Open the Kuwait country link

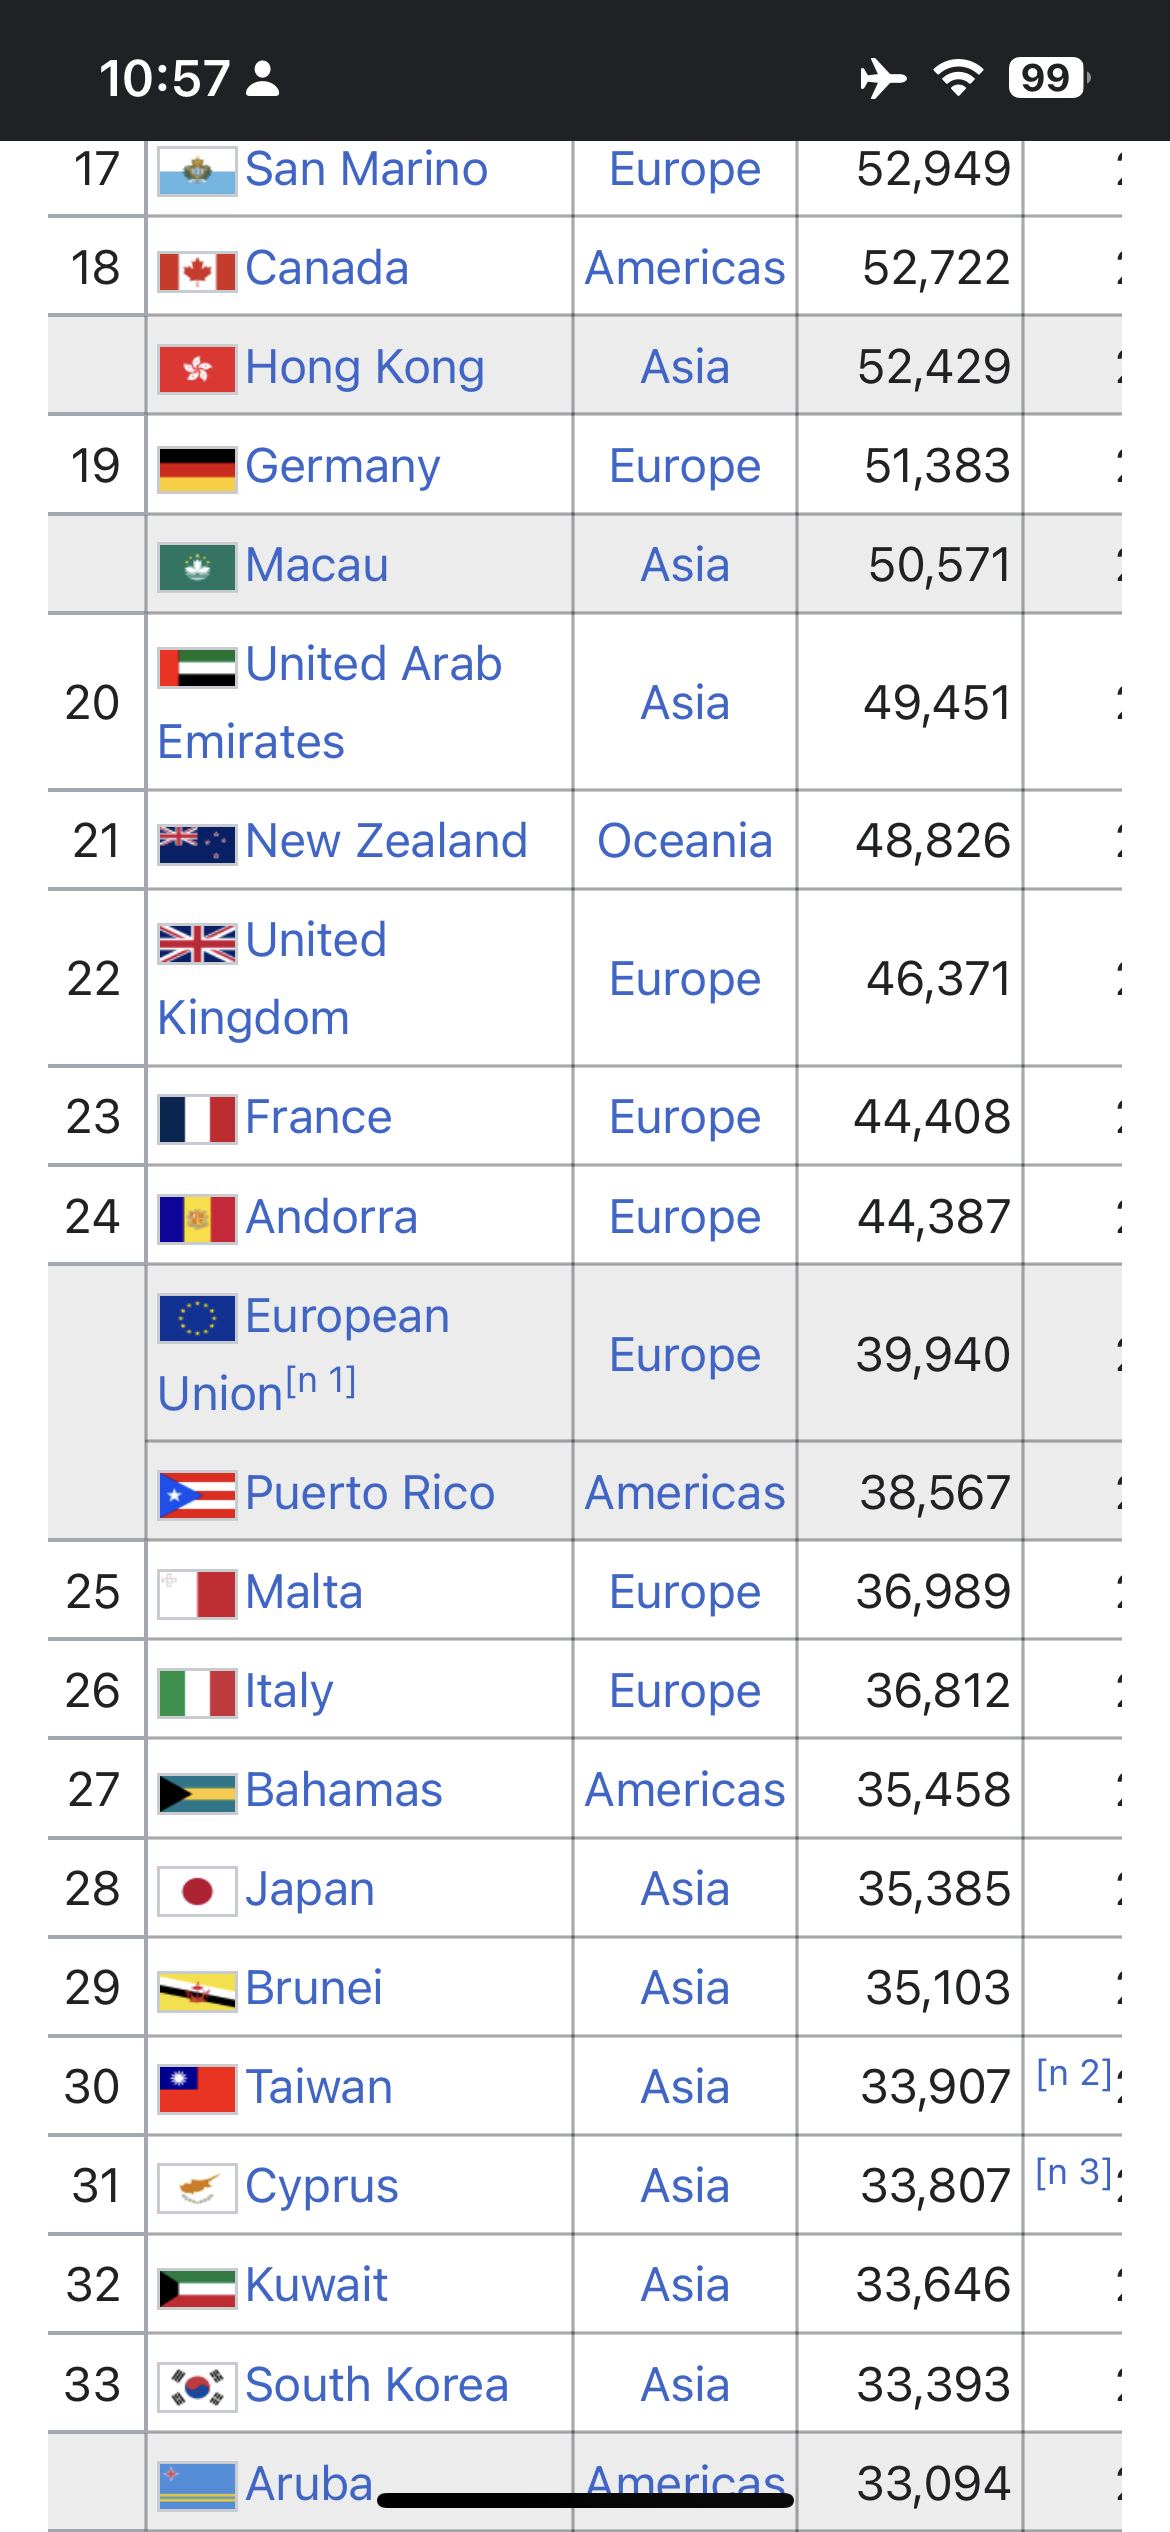tap(316, 2285)
